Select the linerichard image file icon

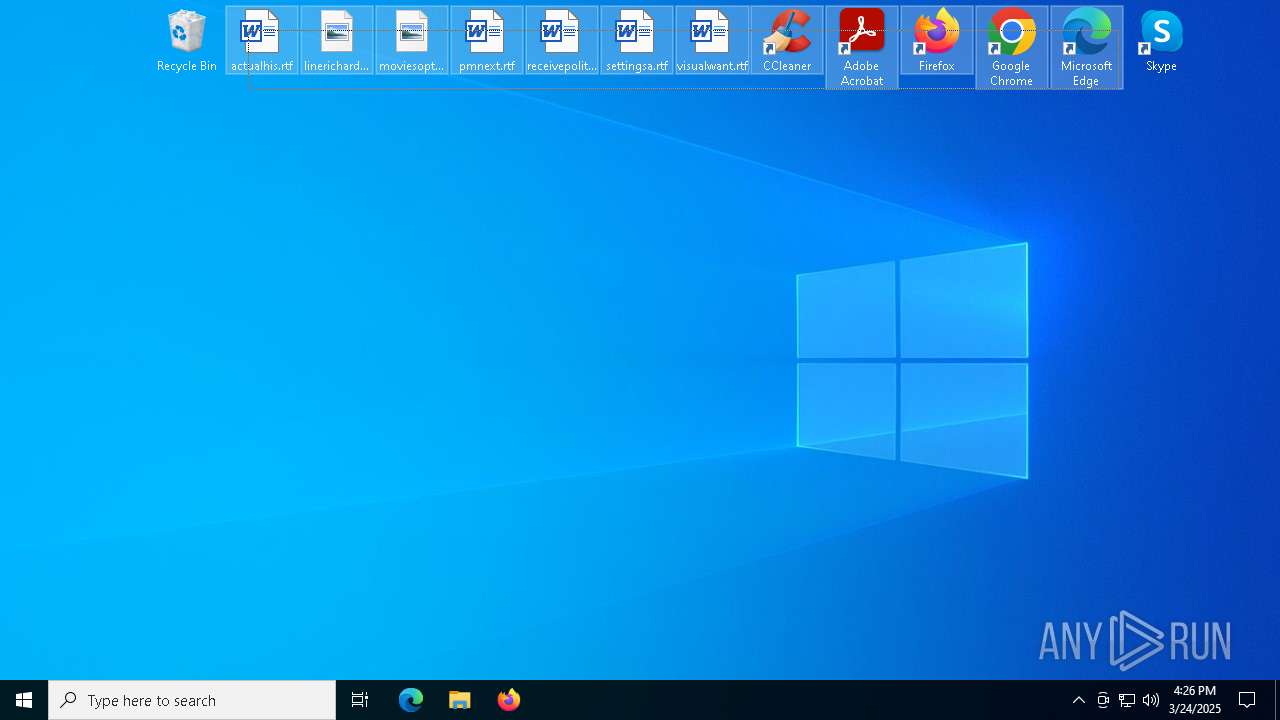337,41
